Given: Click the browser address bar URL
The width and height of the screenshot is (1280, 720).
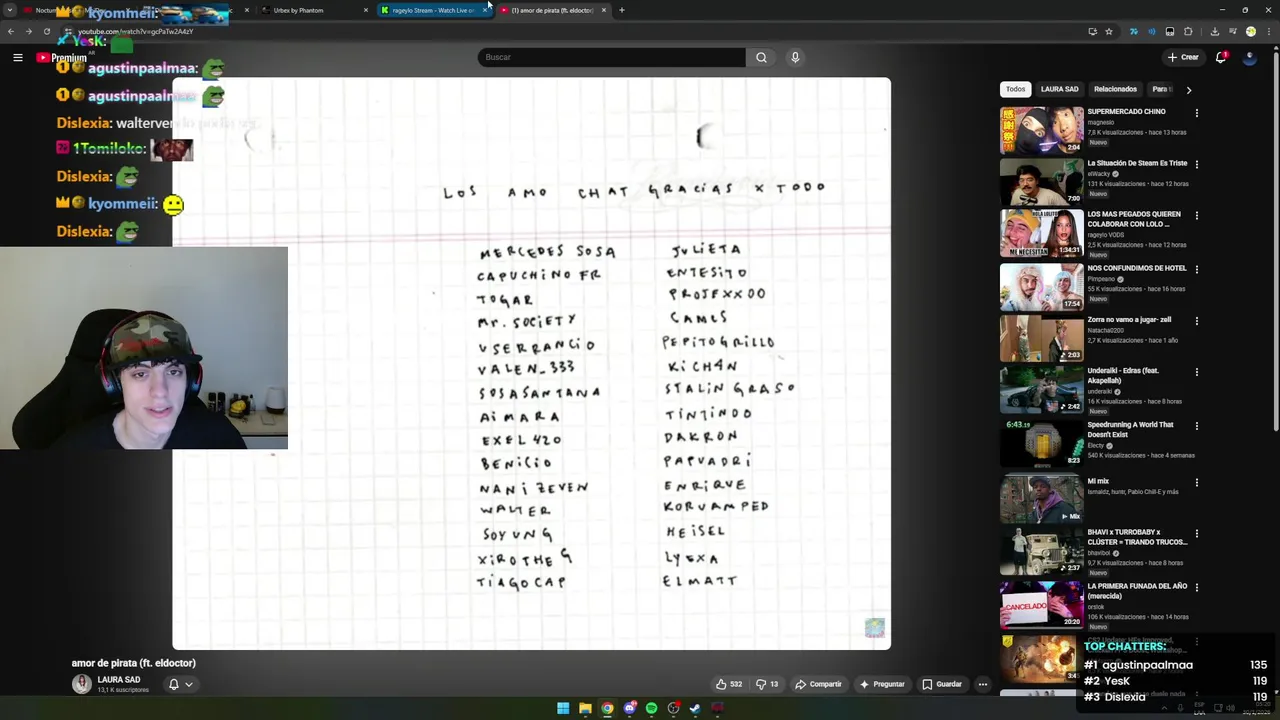Looking at the screenshot, I should click(135, 31).
